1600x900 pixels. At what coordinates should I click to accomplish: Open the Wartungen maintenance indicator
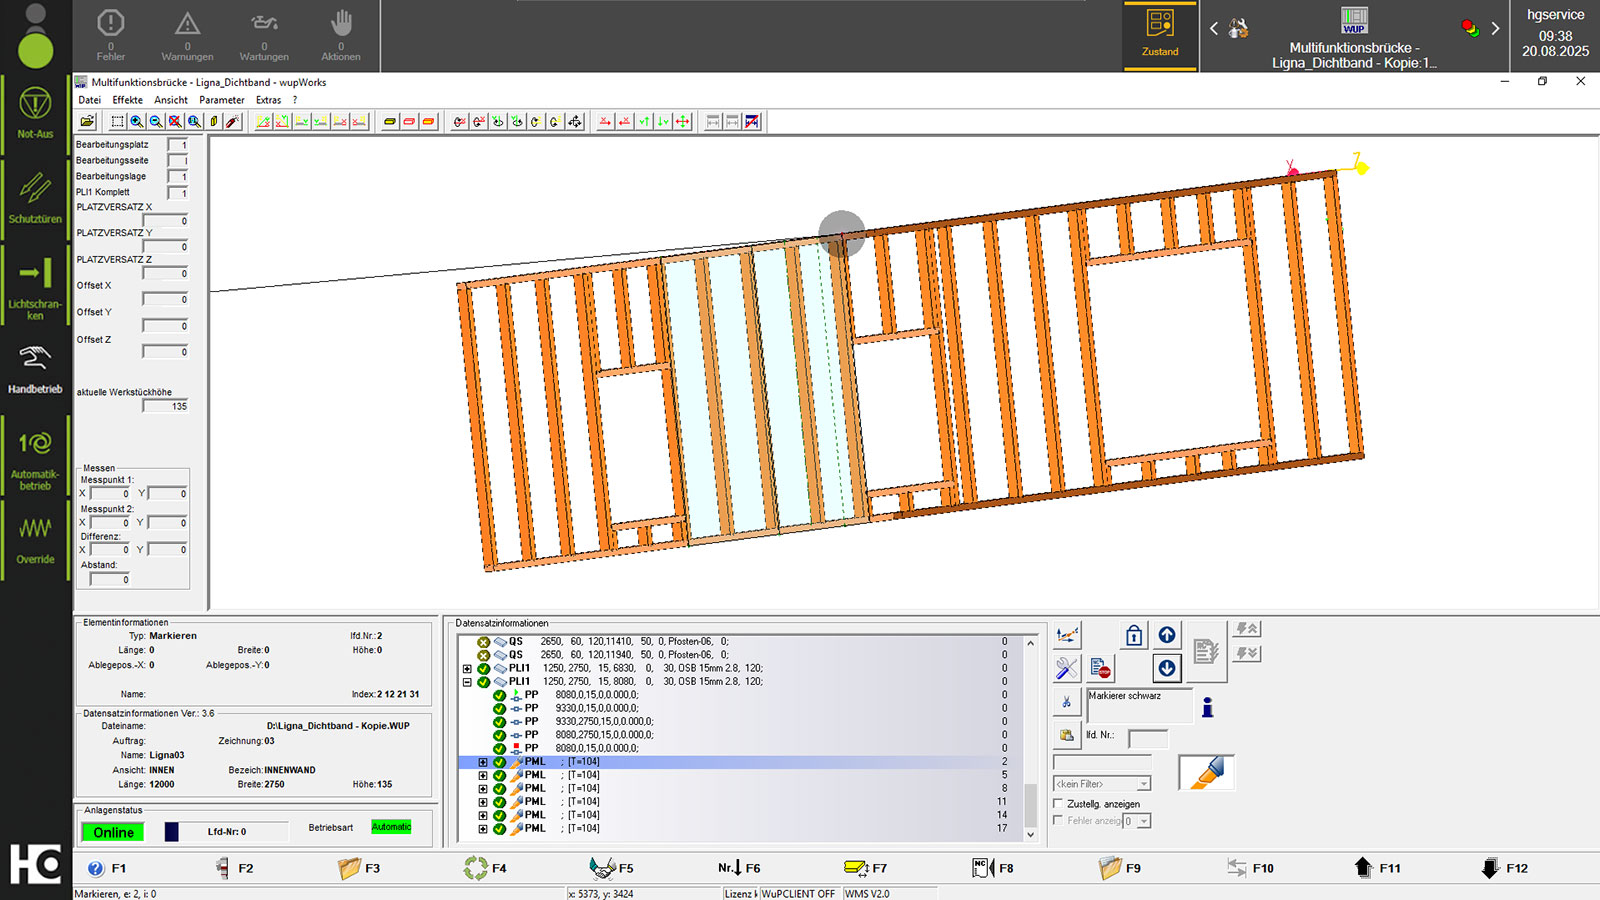(x=264, y=35)
